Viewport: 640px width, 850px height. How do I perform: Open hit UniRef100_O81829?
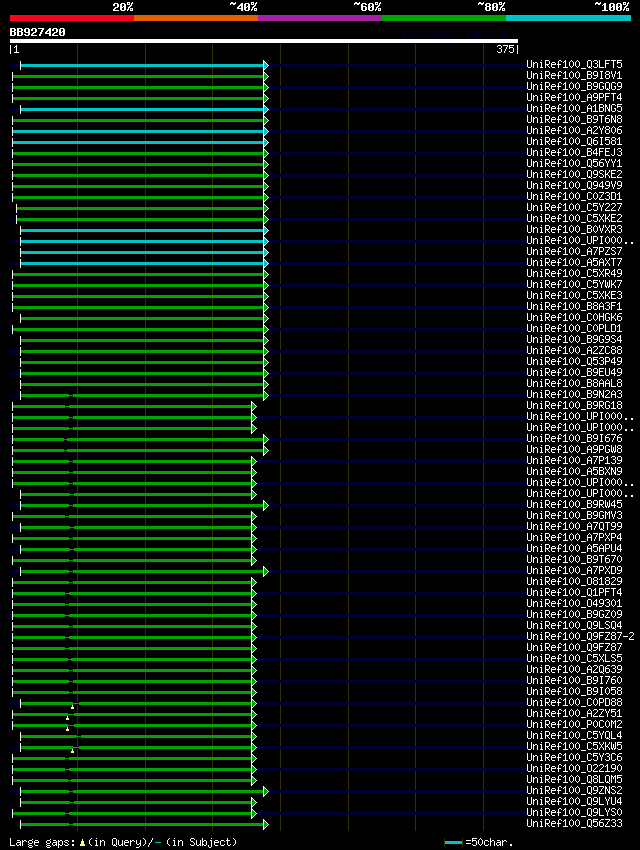(x=574, y=582)
